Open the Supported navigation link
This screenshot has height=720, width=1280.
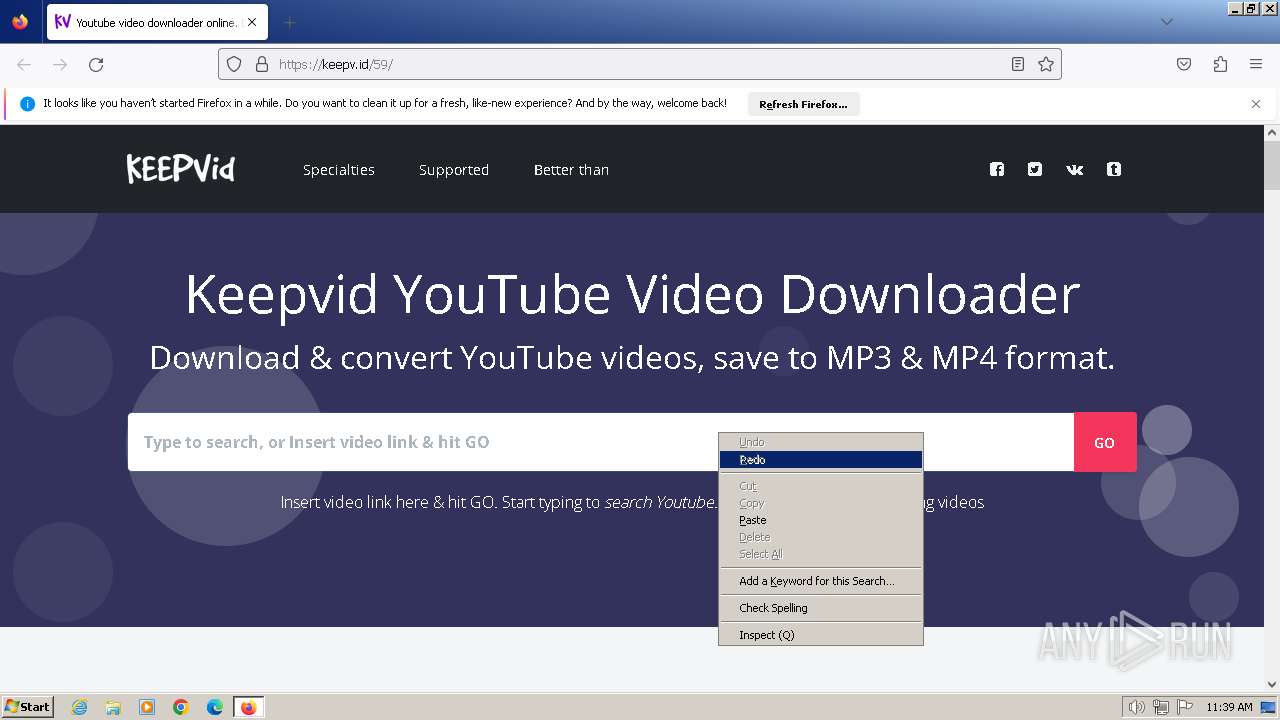(x=454, y=170)
